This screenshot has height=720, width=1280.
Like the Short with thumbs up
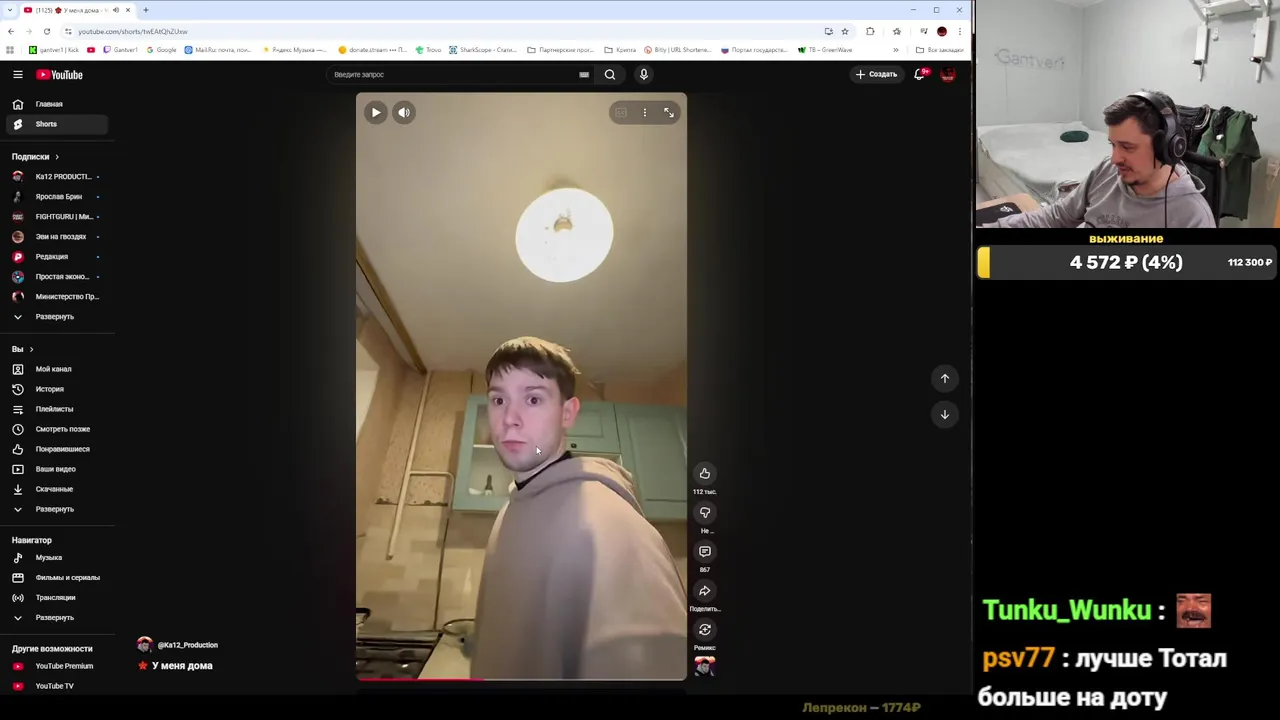coord(705,474)
